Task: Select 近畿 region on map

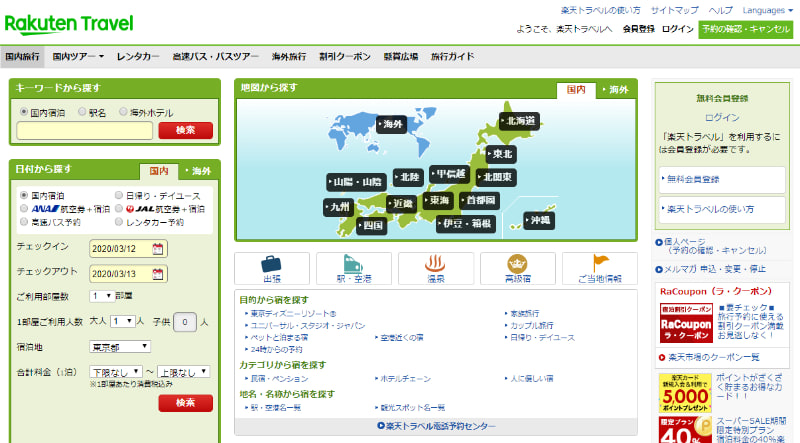Action: pos(401,204)
